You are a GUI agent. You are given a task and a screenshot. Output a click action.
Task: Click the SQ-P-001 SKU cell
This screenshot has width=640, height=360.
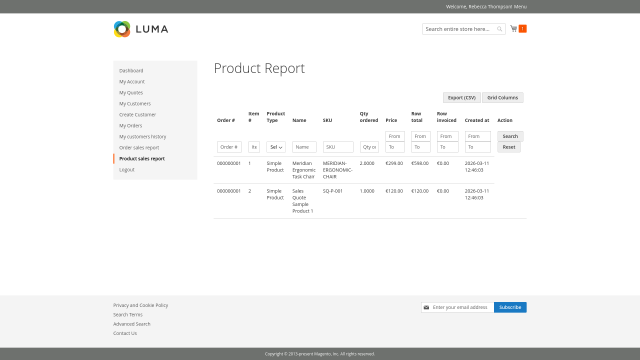point(333,191)
